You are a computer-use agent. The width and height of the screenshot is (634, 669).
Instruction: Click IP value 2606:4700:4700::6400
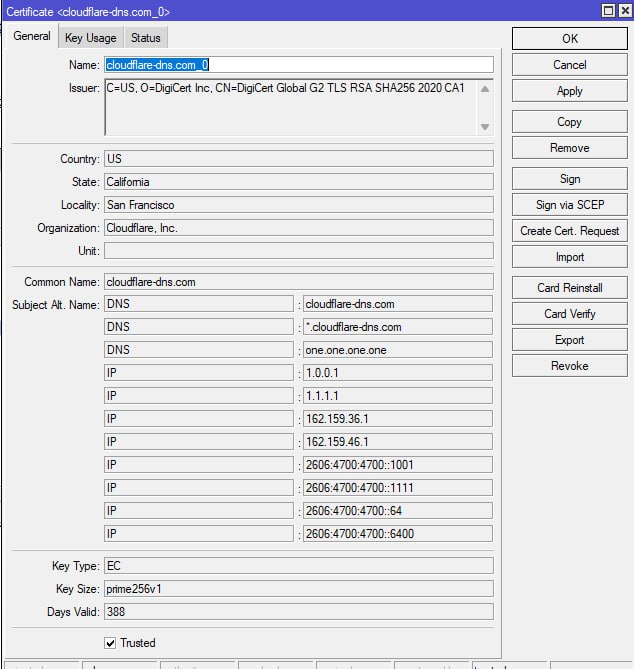click(398, 534)
